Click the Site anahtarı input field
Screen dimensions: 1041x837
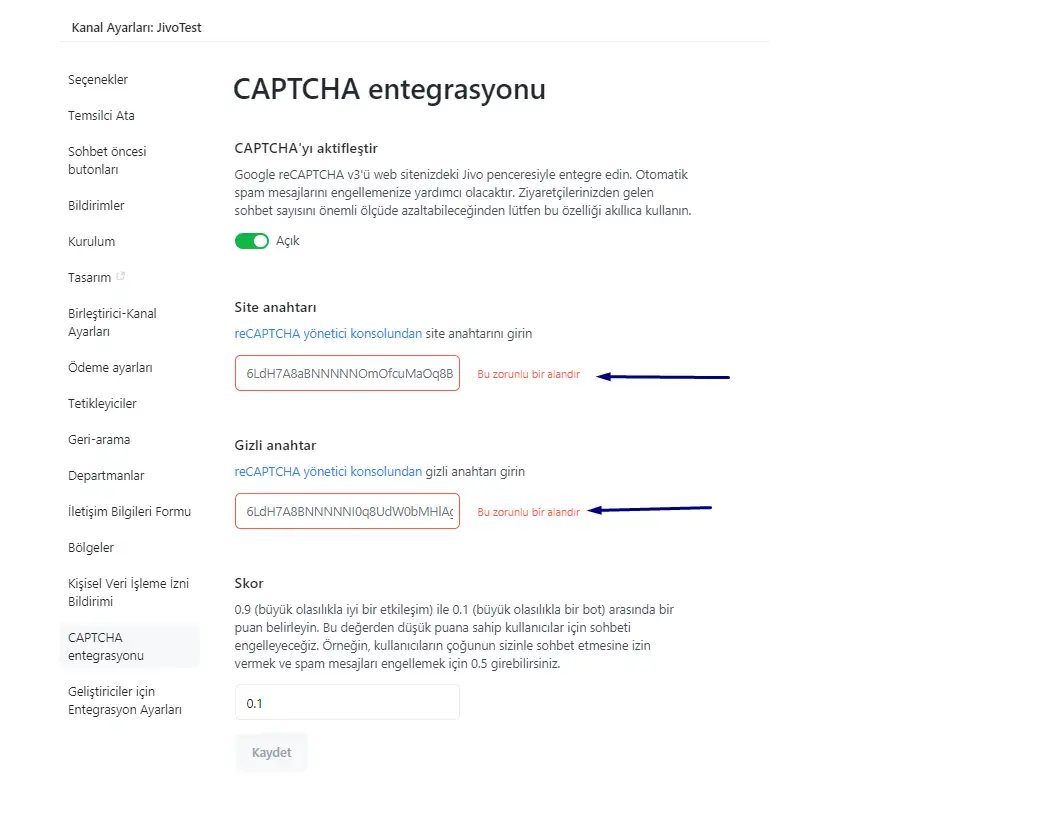347,374
